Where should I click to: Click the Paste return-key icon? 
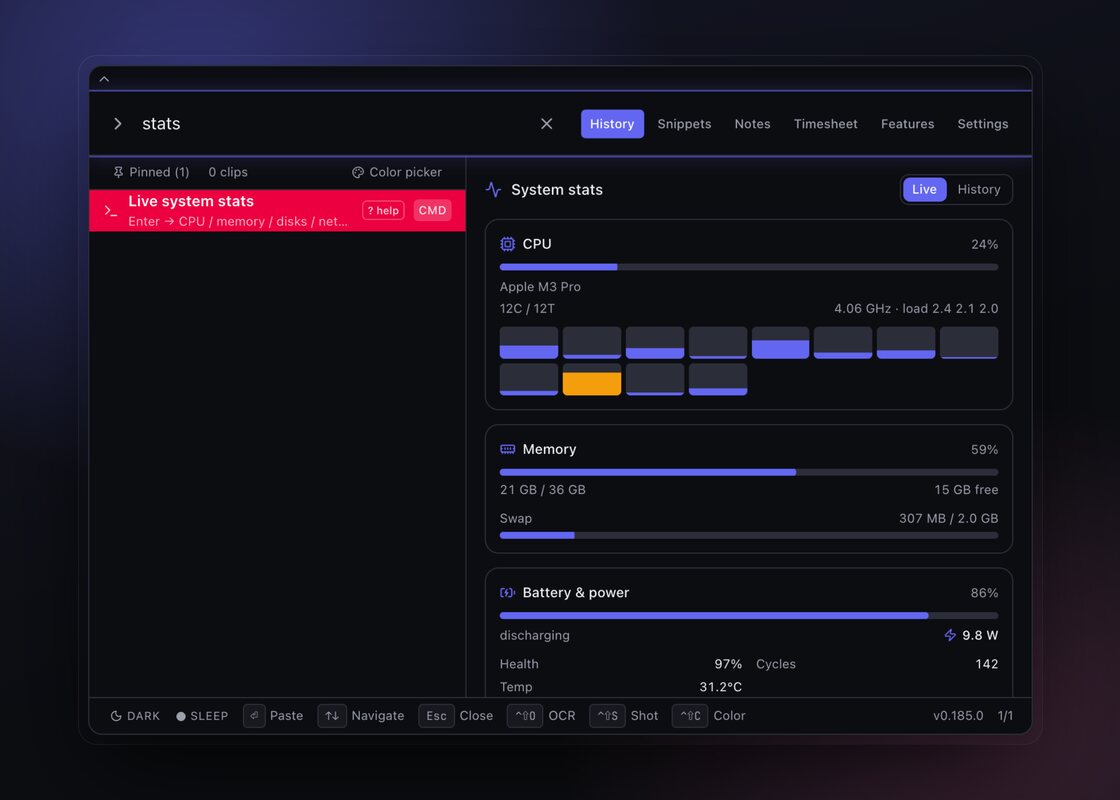coord(254,716)
